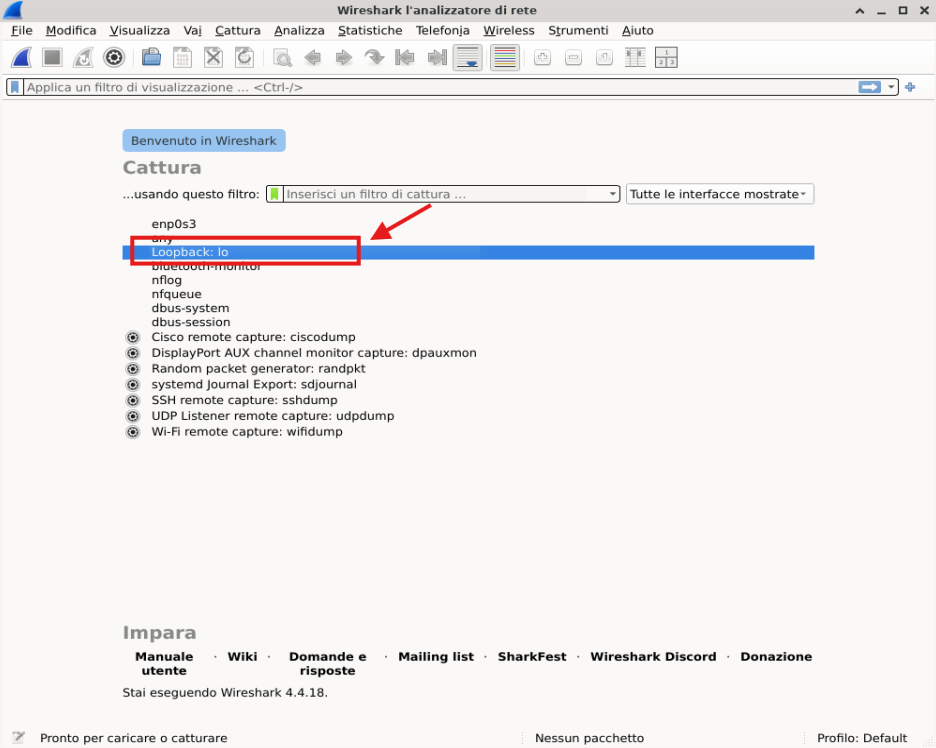Screen dimensions: 936x748
Task: Open the File menu
Action: tap(22, 30)
